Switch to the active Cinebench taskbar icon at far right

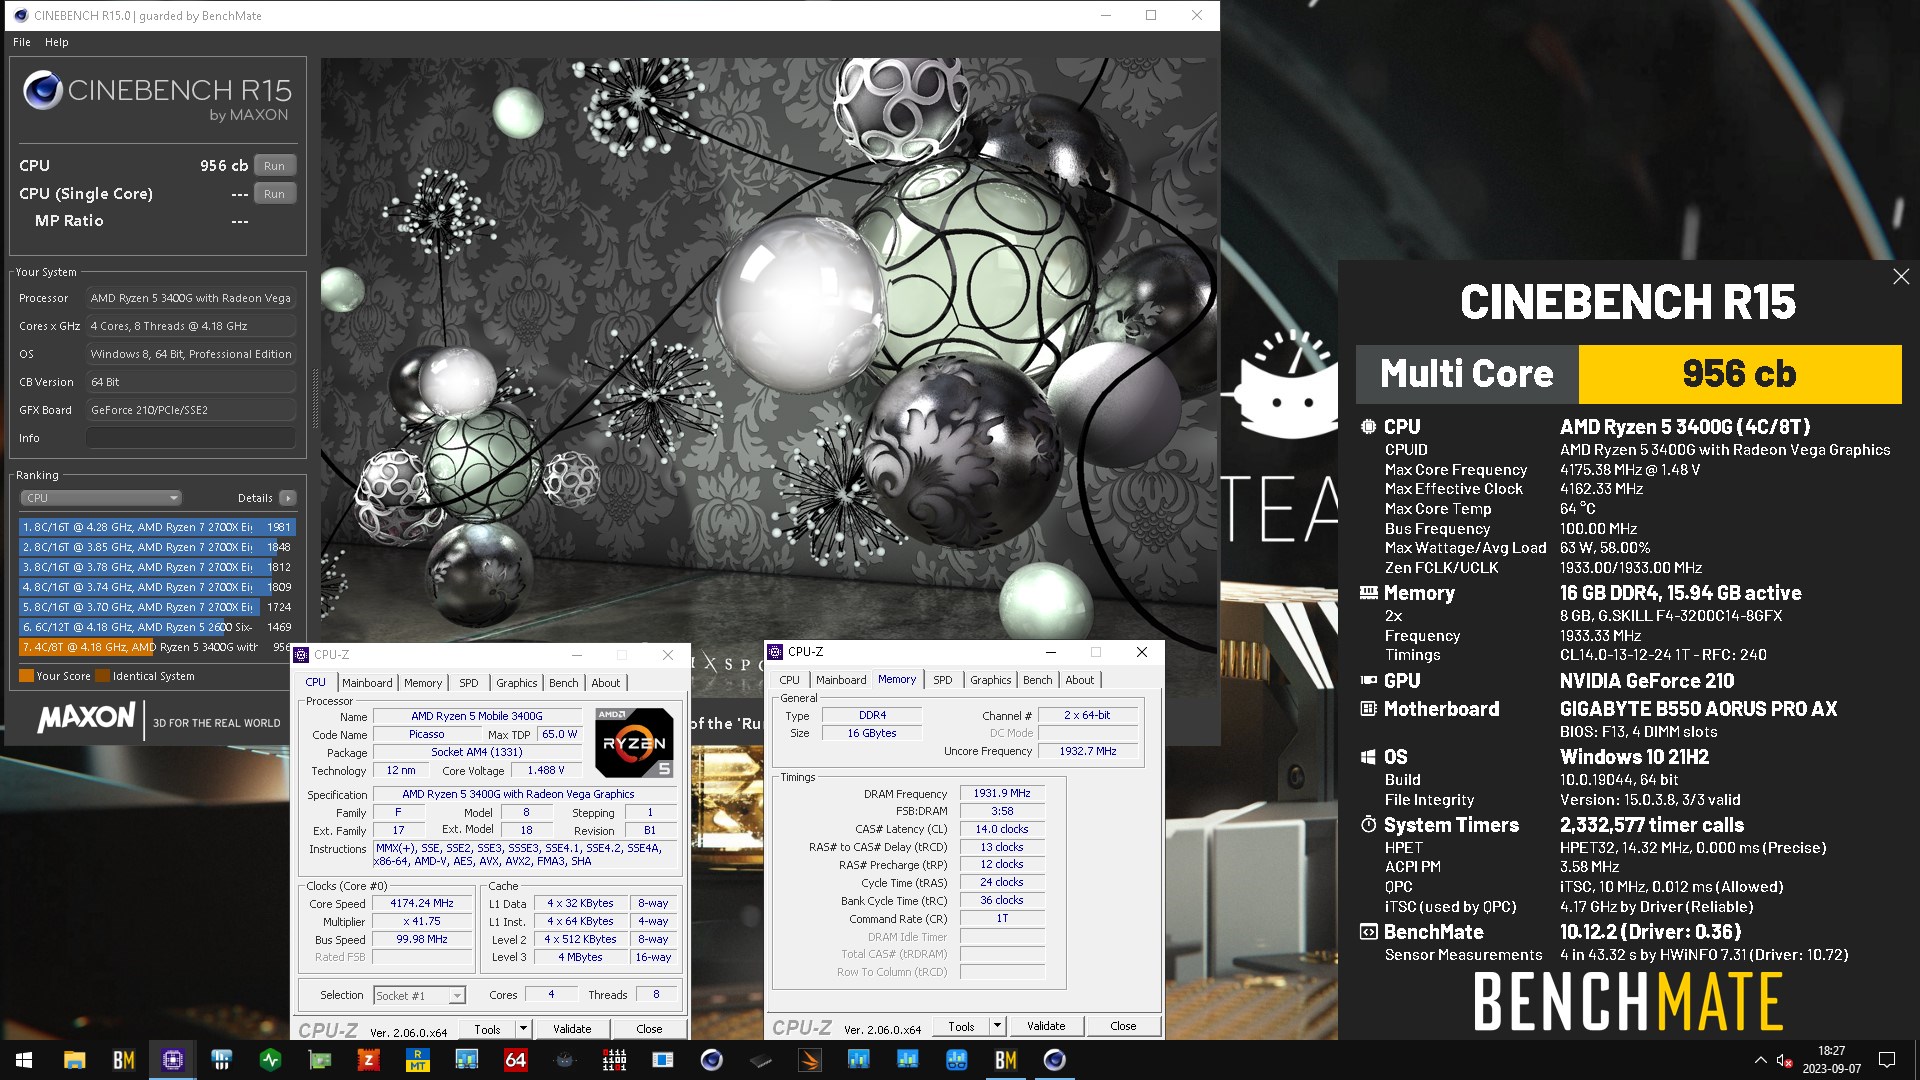(x=1055, y=1060)
